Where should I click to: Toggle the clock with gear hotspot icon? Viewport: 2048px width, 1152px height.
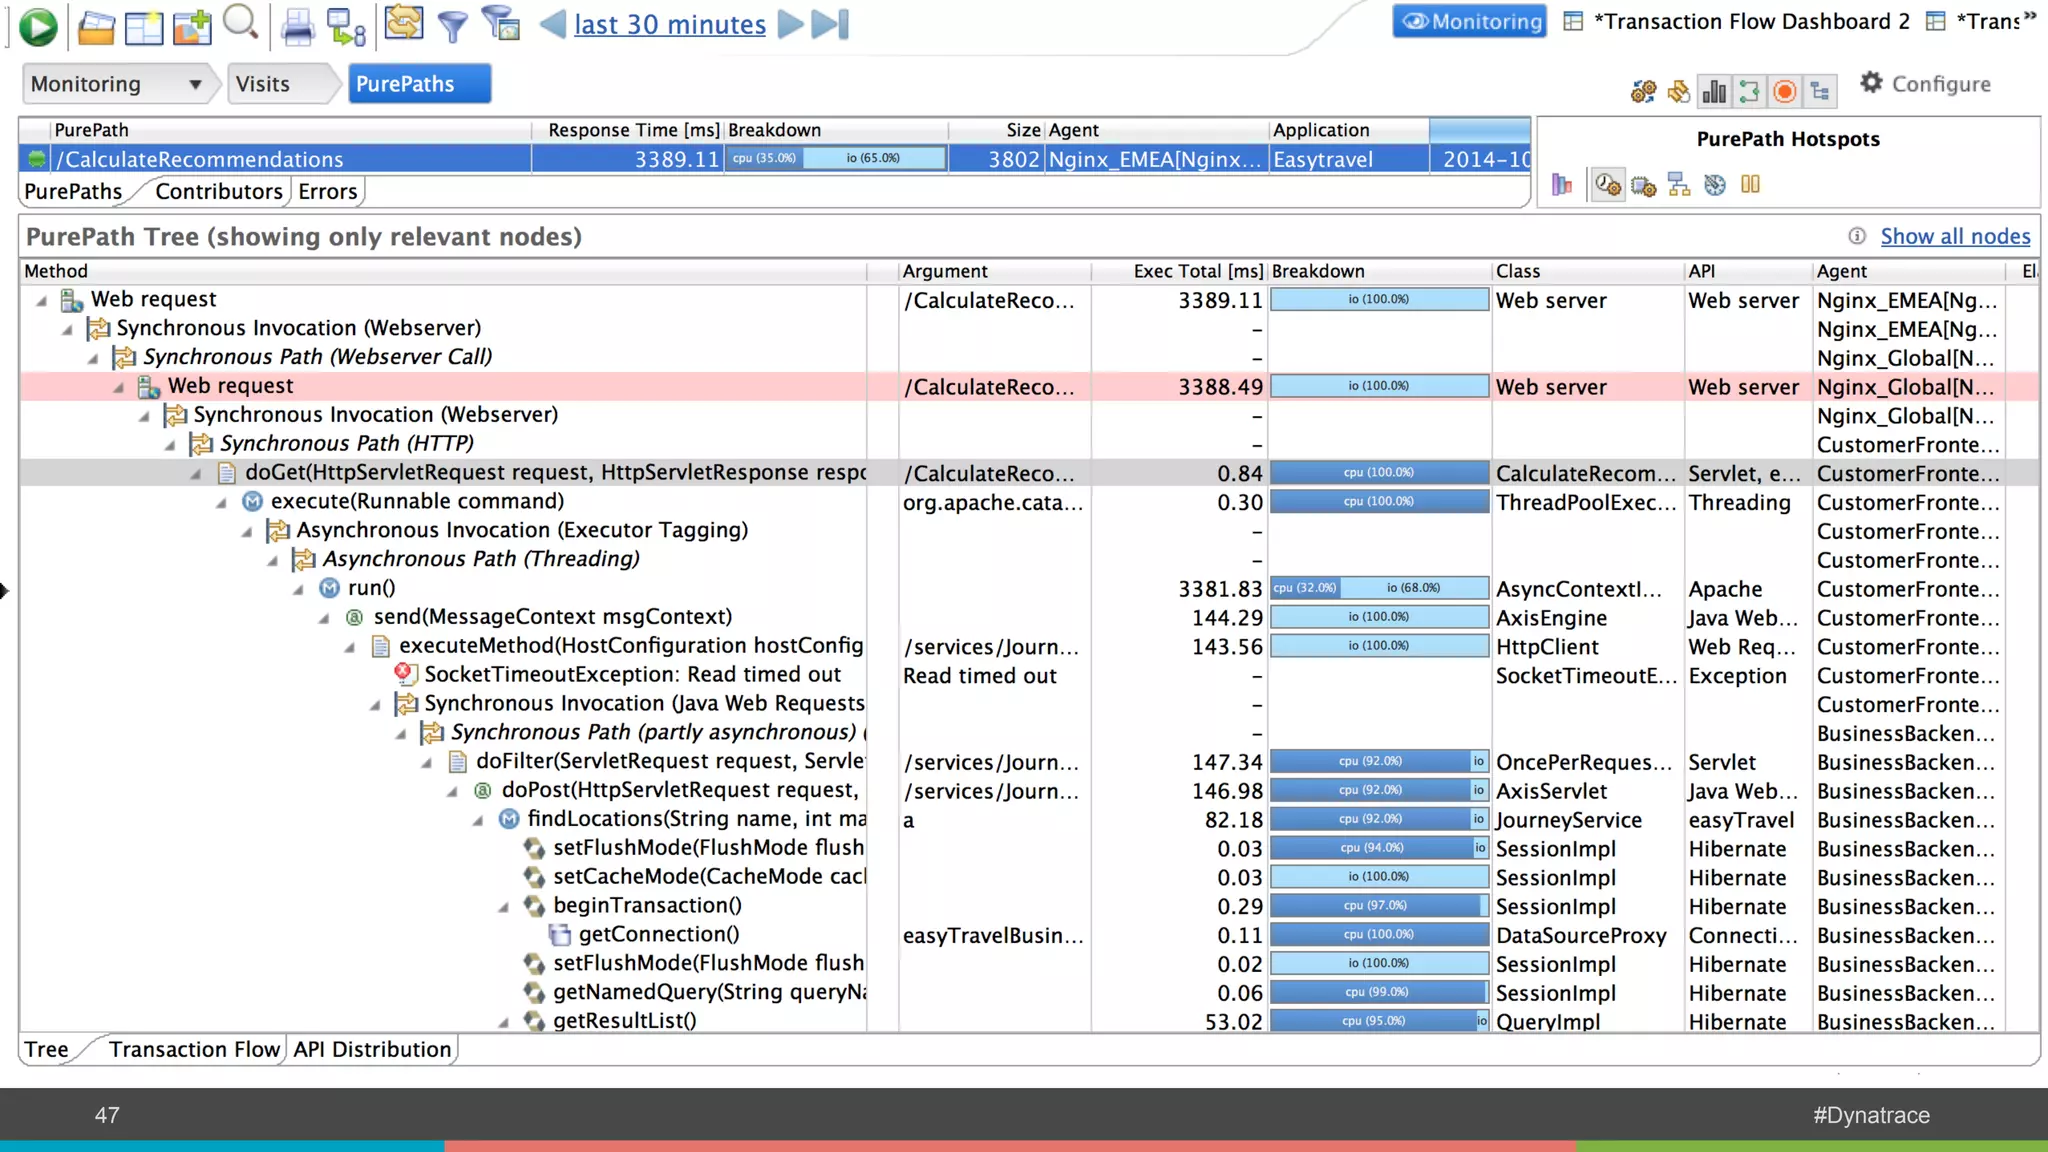click(x=1608, y=184)
